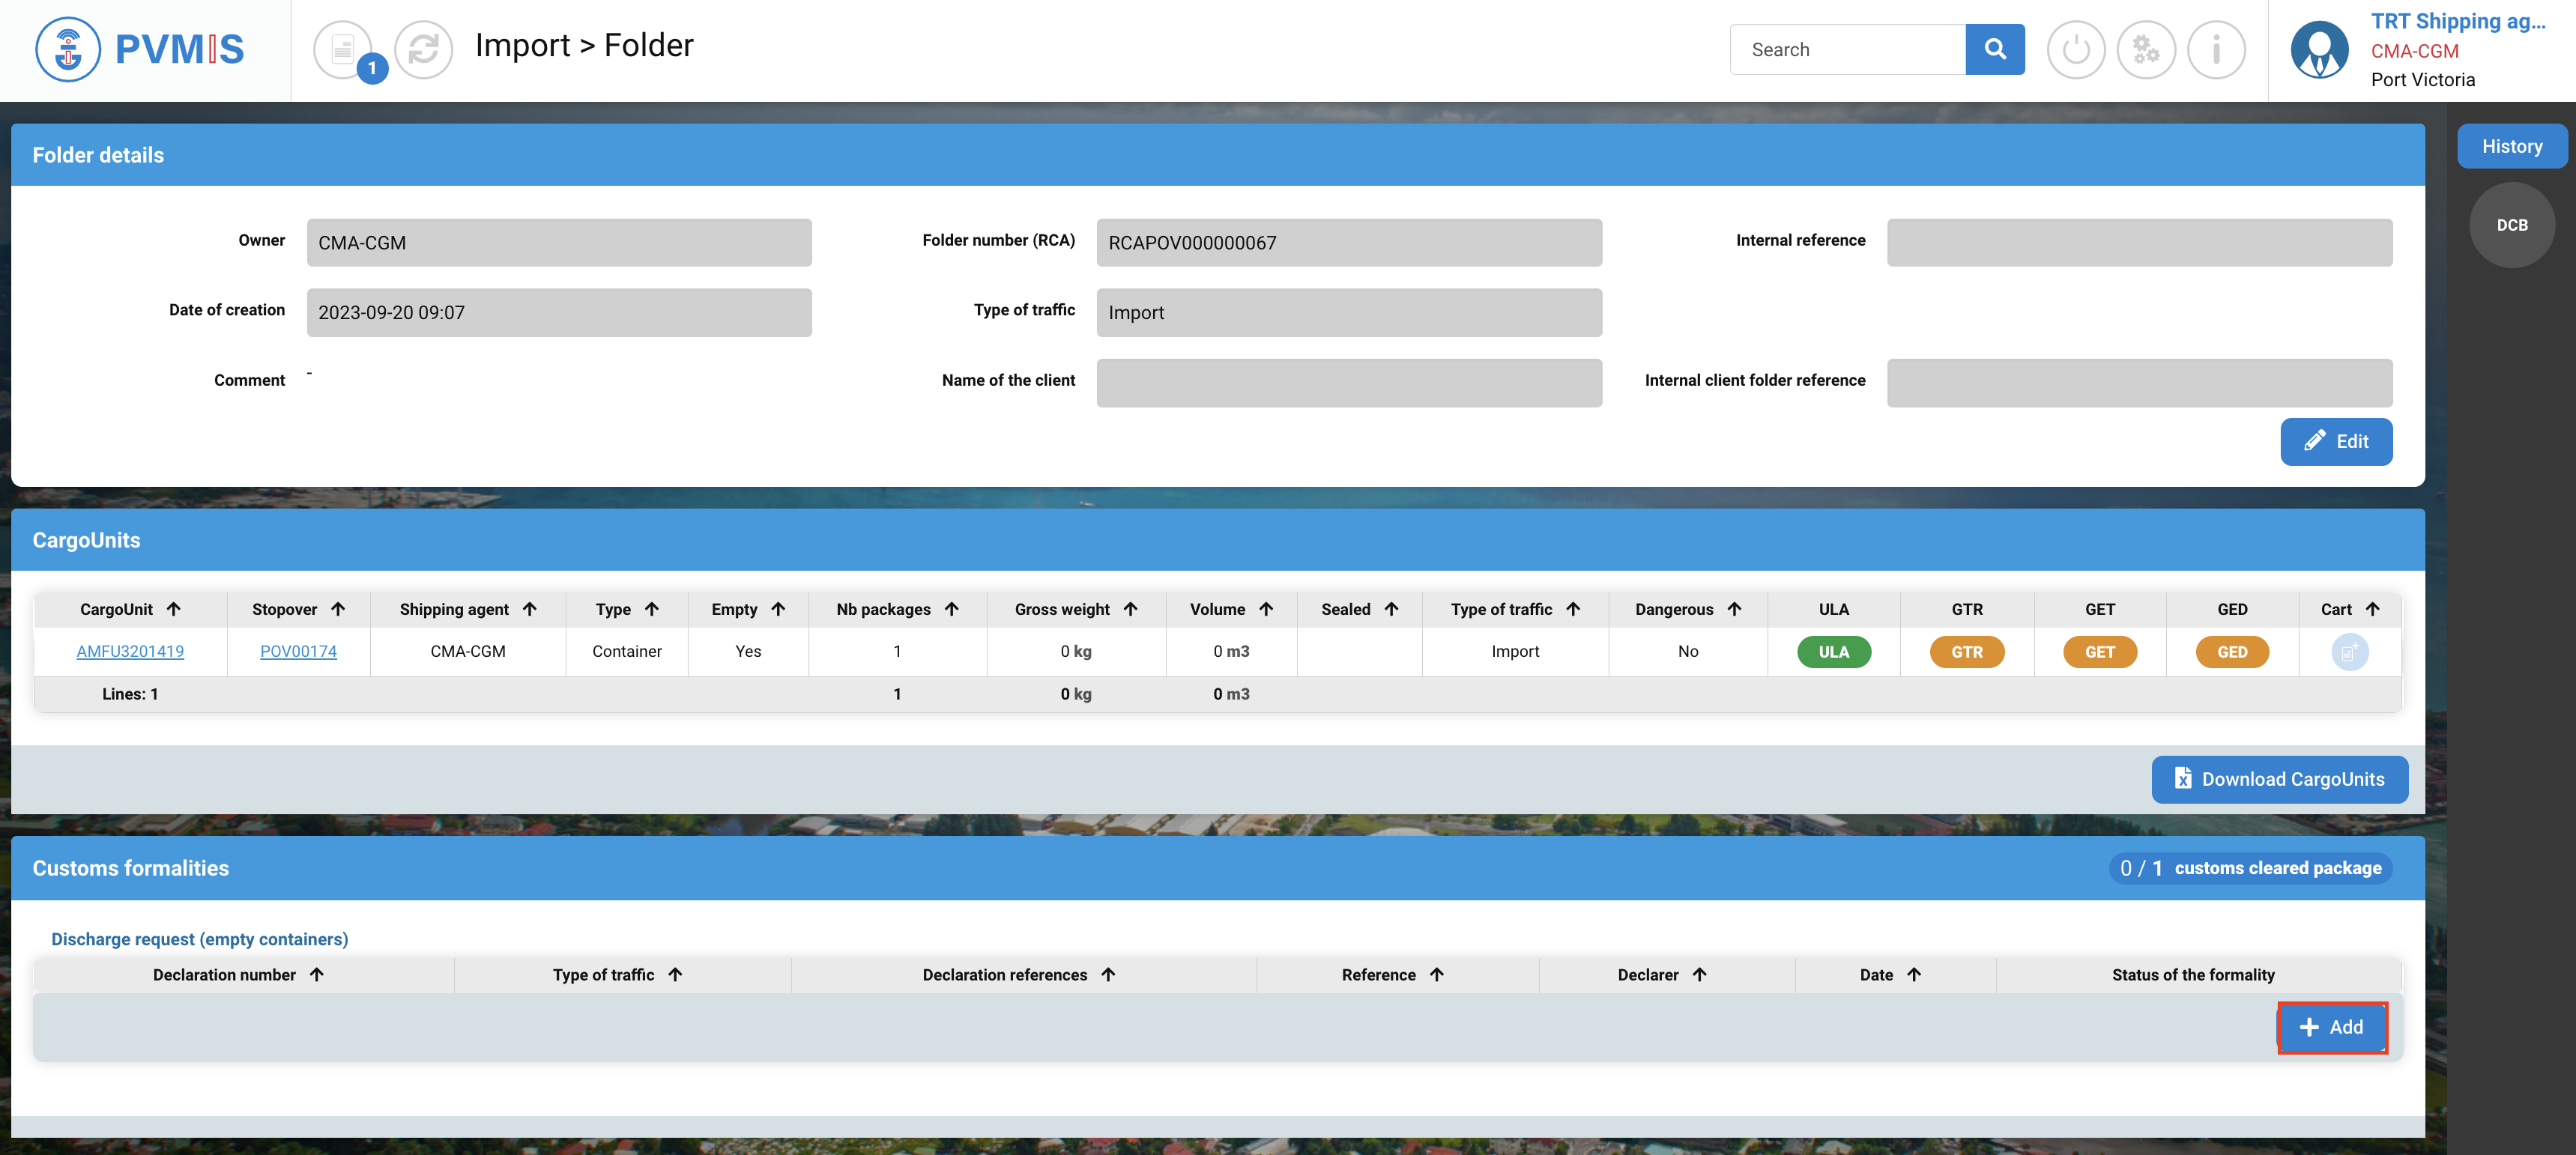Screen dimensions: 2576x1155
Task: Sort formalities by Declaration number
Action: coord(316,974)
